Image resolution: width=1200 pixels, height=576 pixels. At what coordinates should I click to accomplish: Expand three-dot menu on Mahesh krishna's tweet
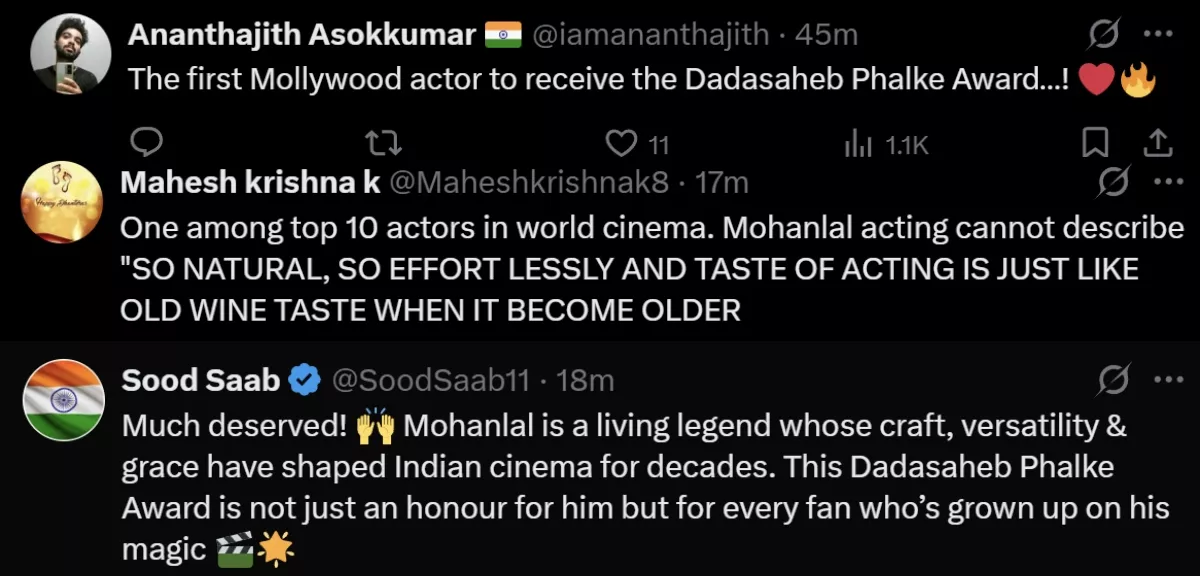(1167, 183)
